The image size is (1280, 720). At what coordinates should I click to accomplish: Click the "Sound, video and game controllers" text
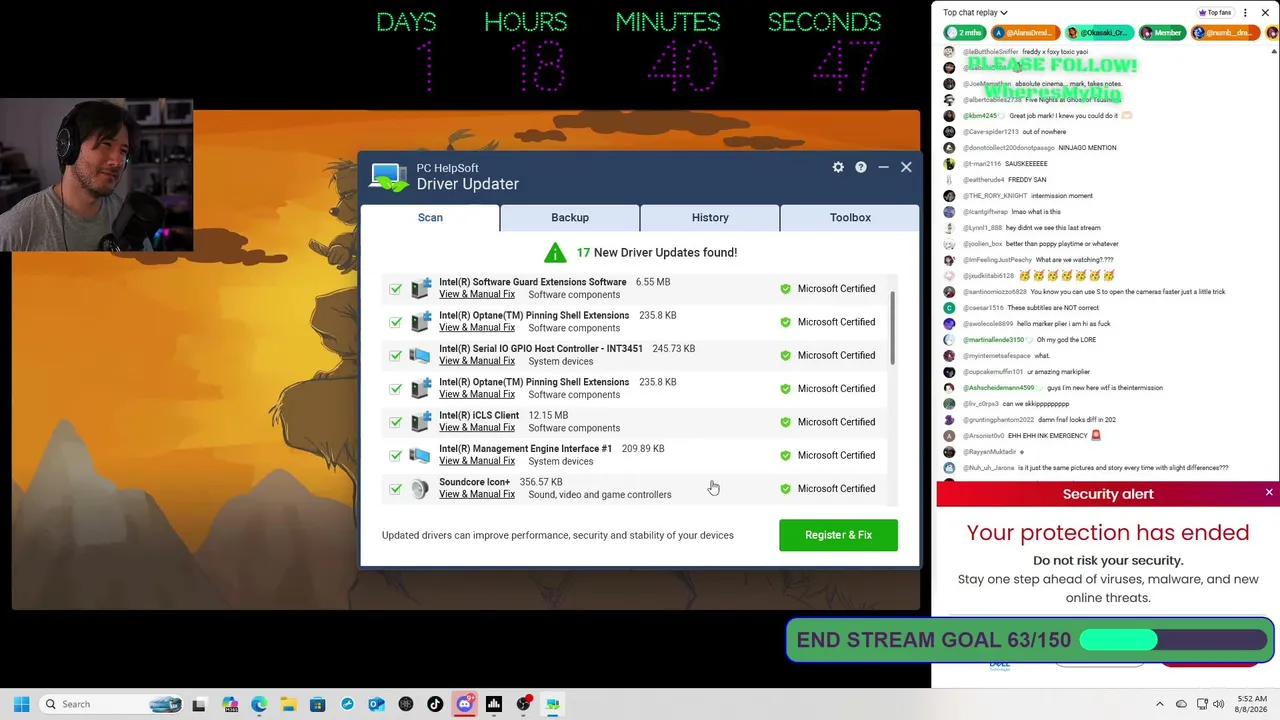coord(600,495)
